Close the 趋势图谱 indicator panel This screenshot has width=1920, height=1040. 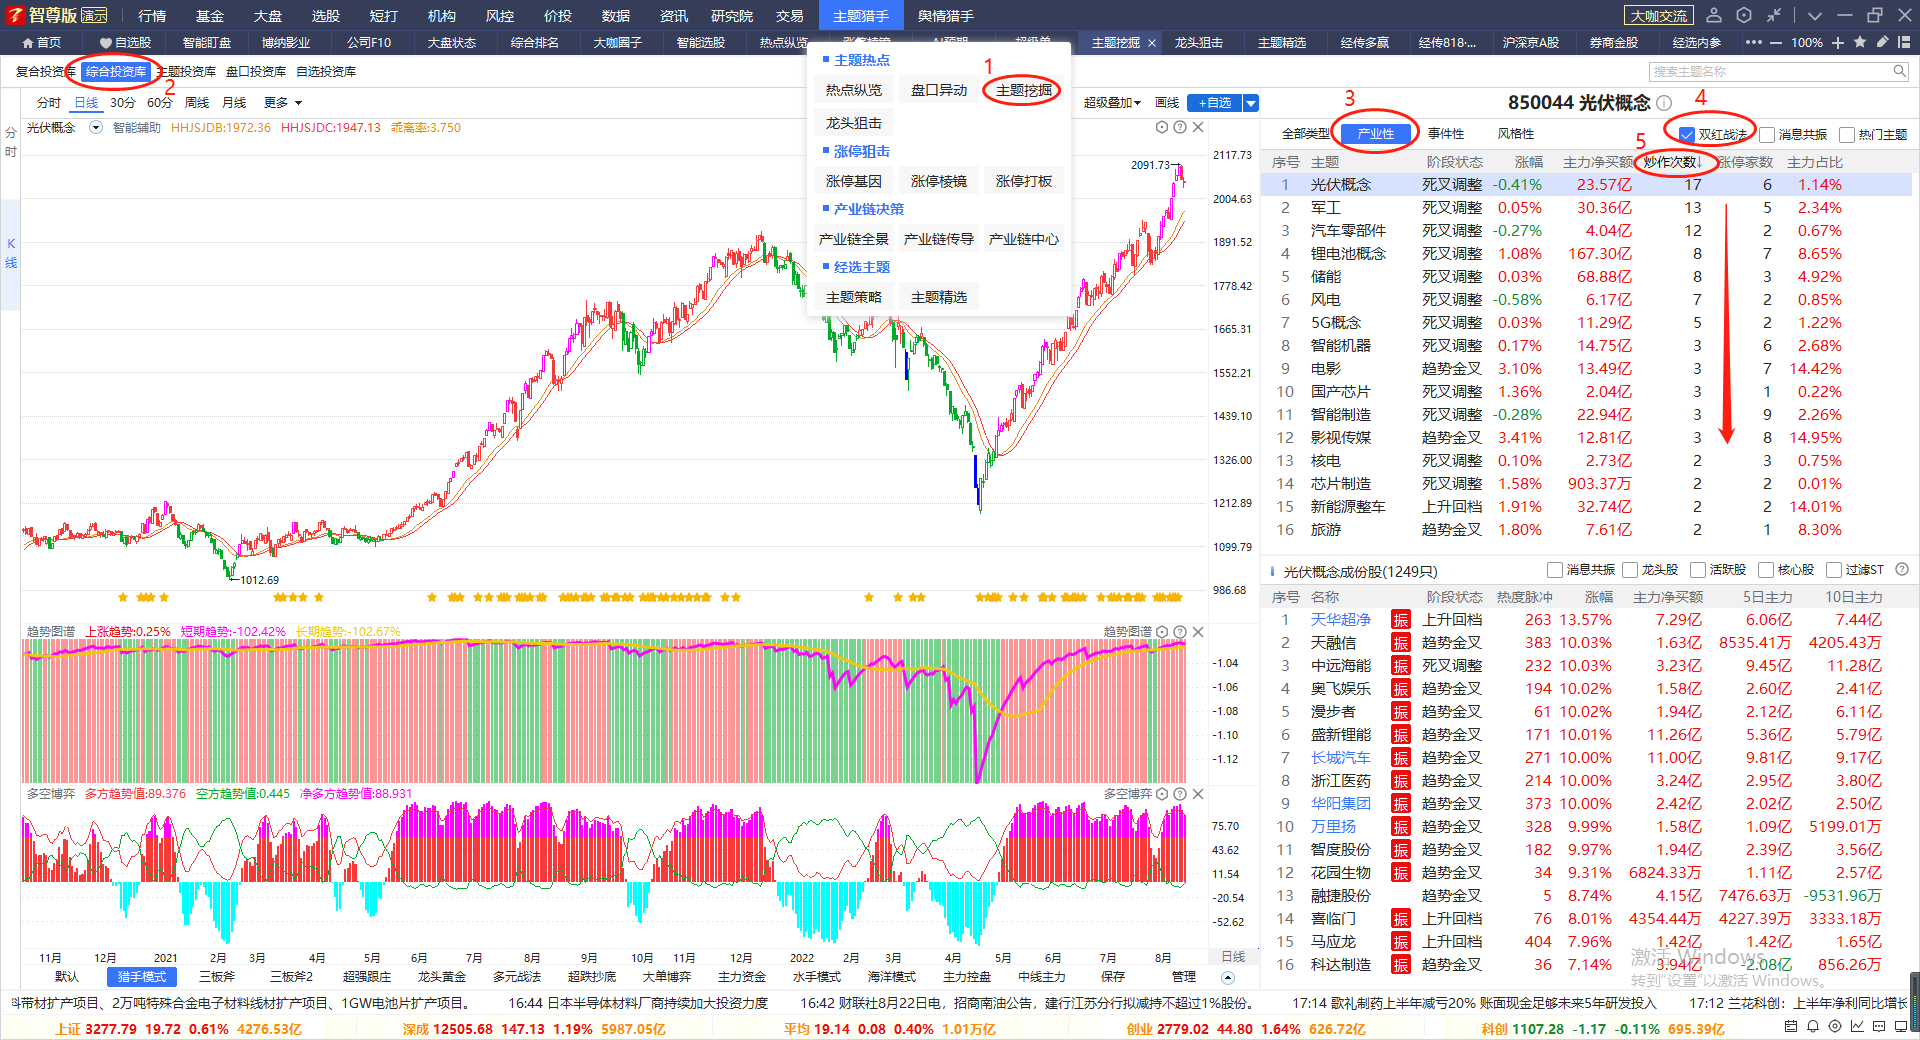(1198, 632)
